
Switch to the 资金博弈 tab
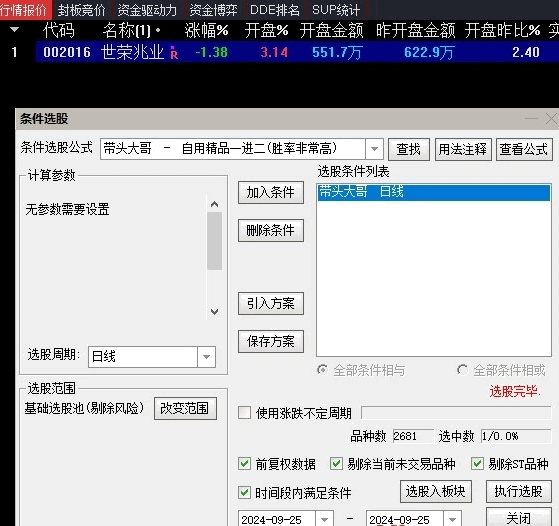pyautogui.click(x=213, y=10)
